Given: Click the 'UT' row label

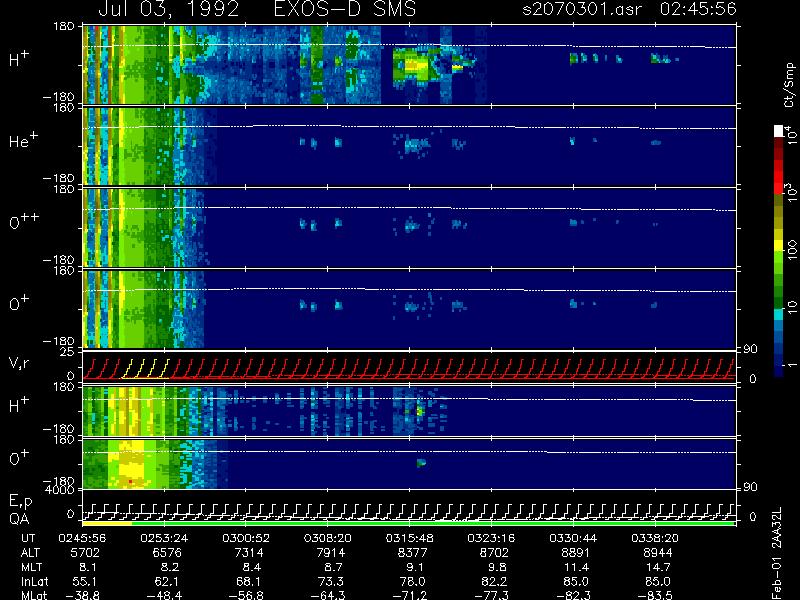Looking at the screenshot, I should (x=28, y=538).
